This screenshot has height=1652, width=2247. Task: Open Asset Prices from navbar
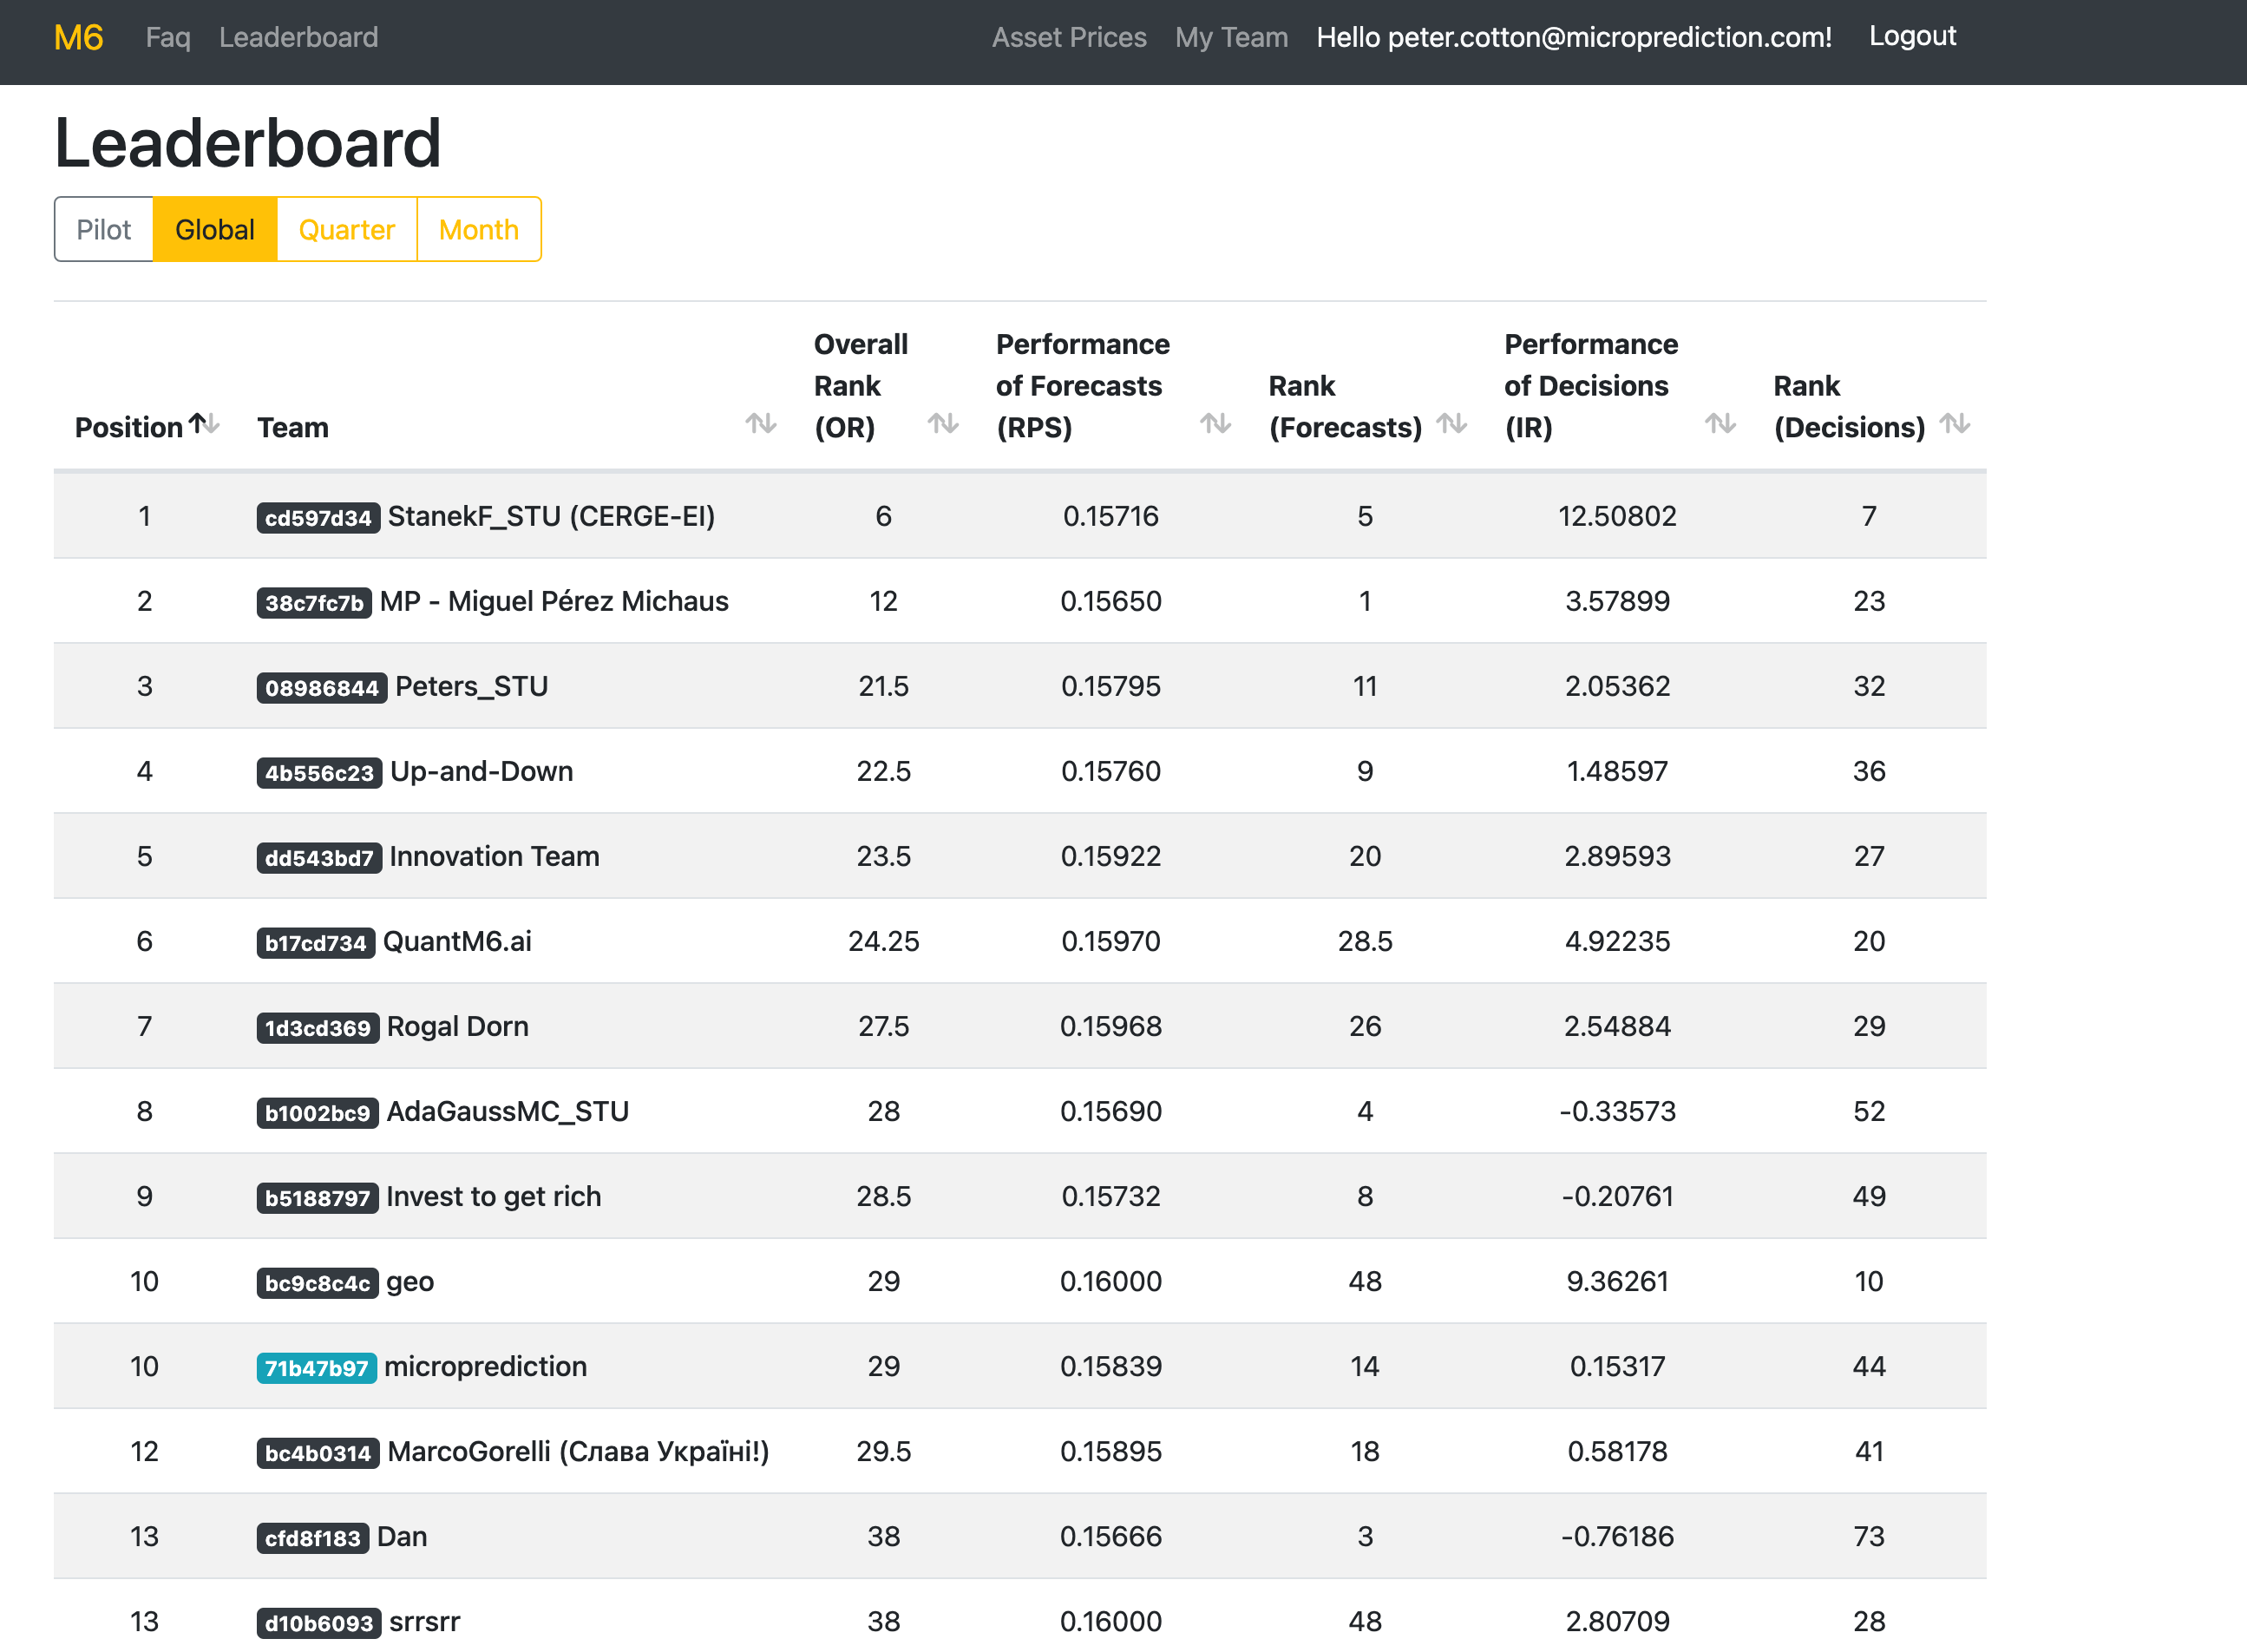point(1068,38)
